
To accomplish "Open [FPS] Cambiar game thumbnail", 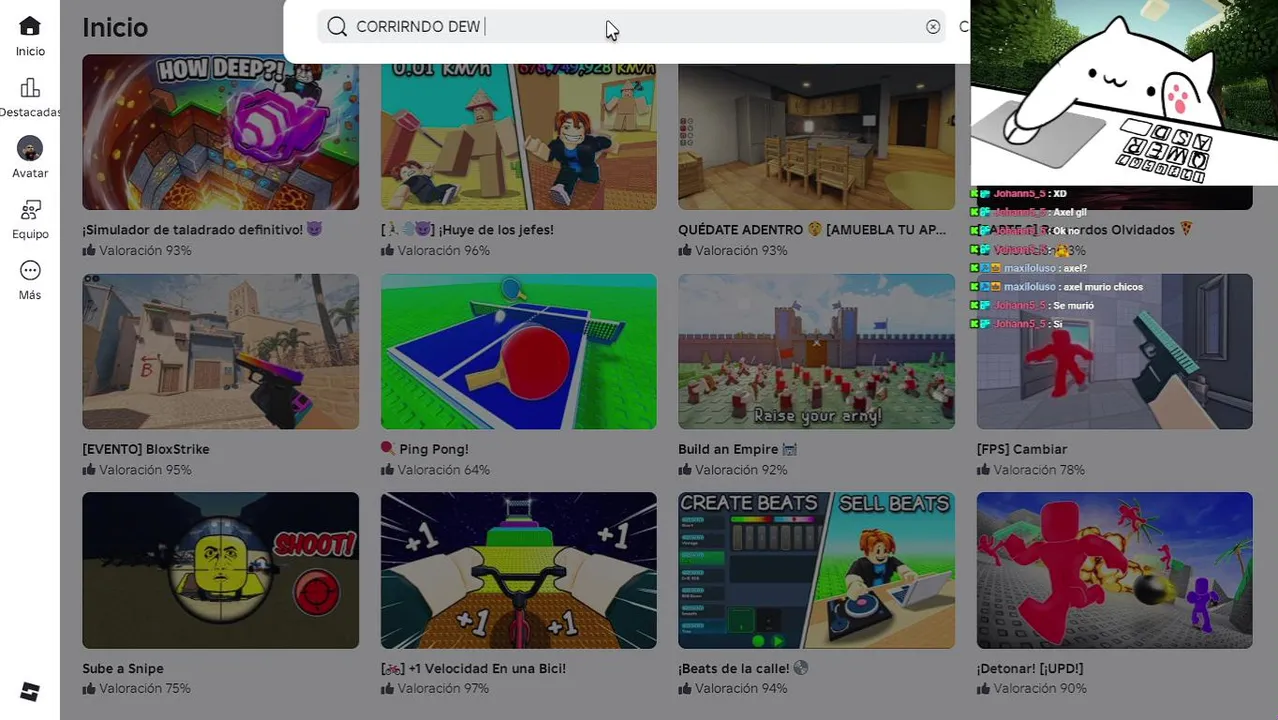I will [1114, 351].
